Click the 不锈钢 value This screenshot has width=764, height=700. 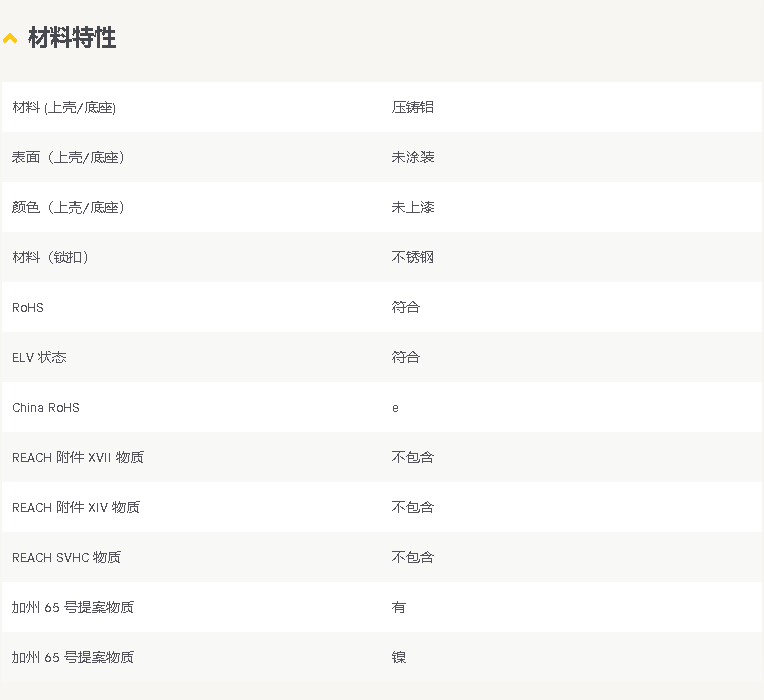tap(412, 257)
